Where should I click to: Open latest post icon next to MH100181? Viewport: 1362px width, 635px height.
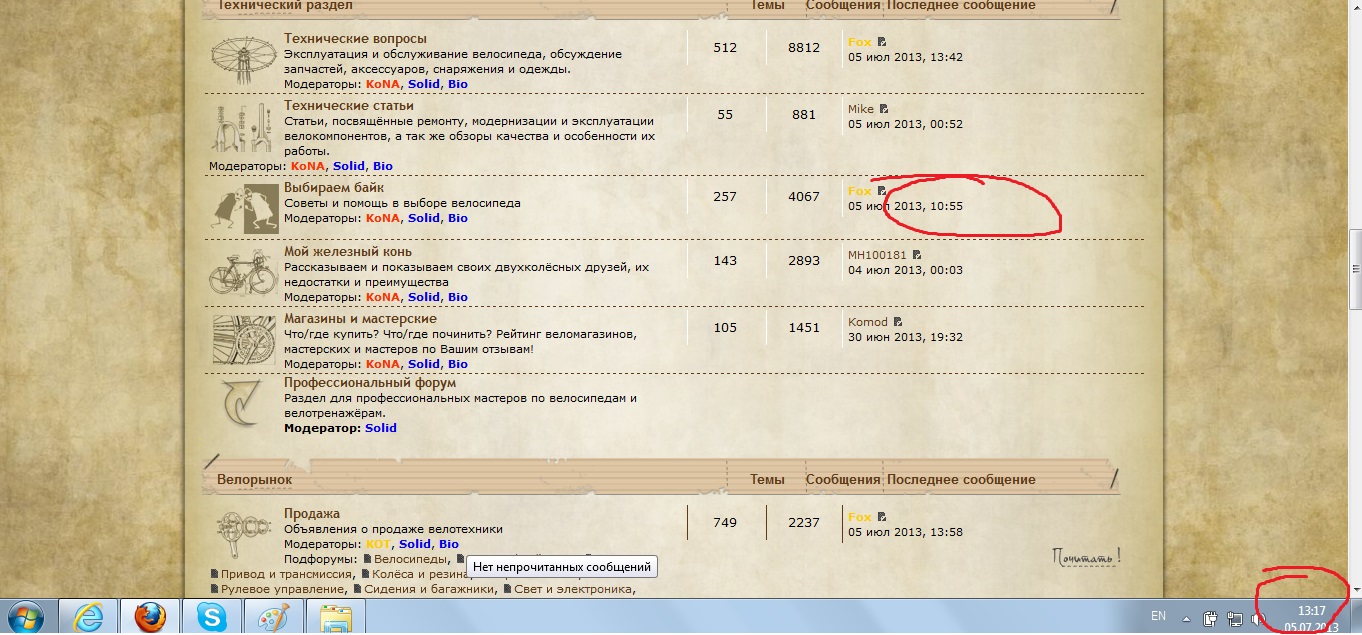pos(917,255)
